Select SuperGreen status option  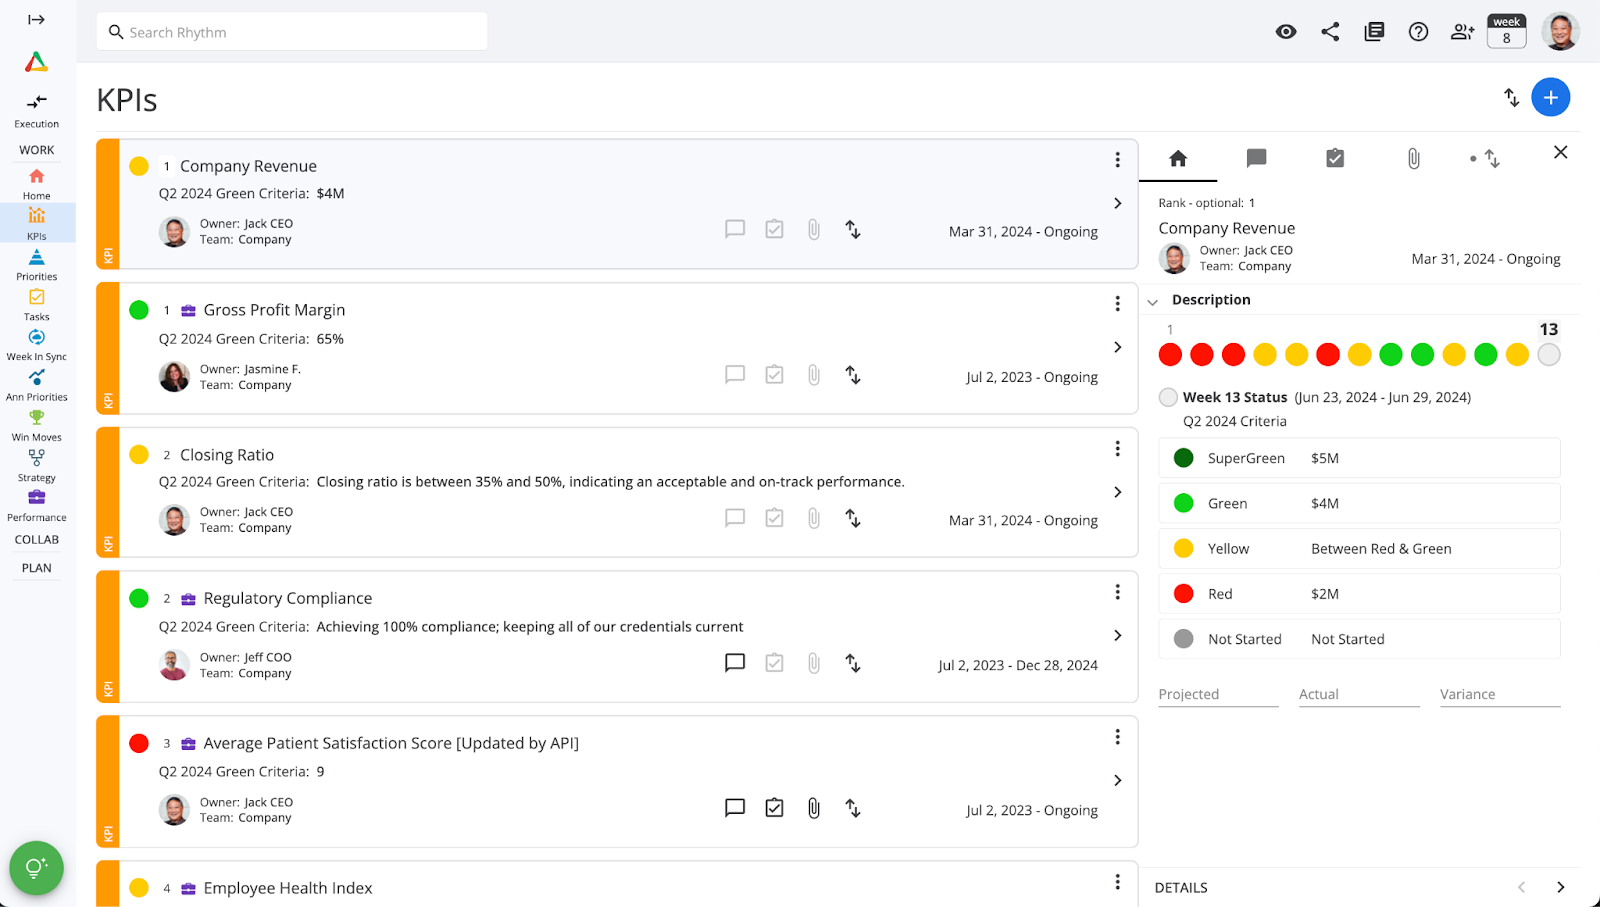[1359, 458]
